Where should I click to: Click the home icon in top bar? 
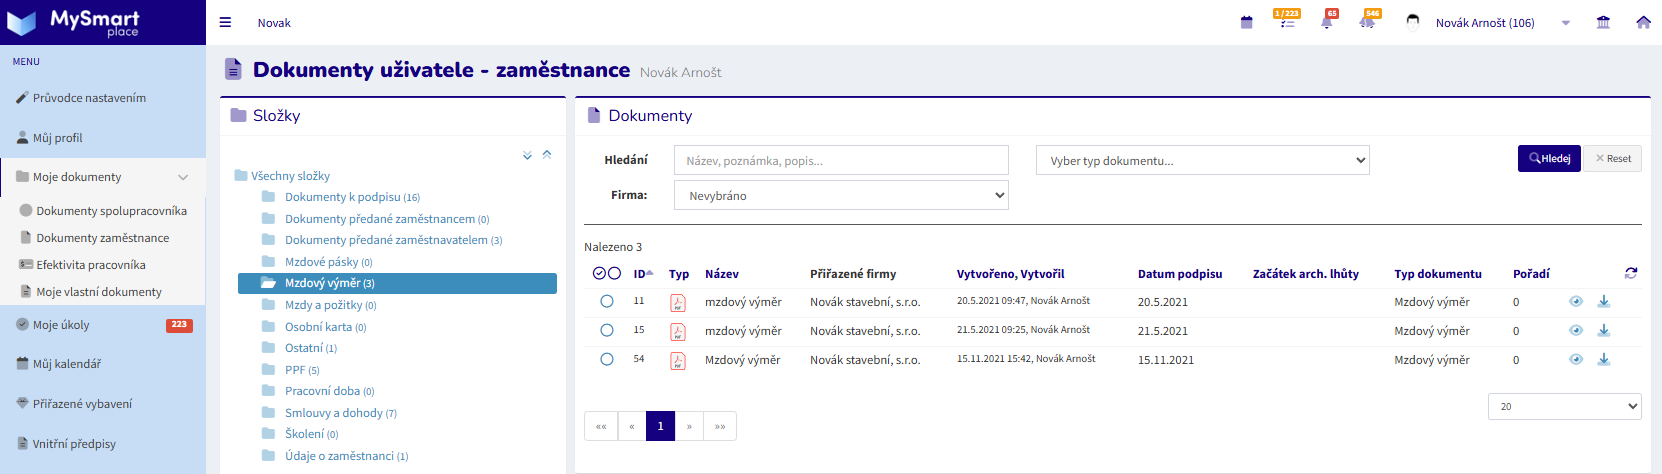point(1643,22)
